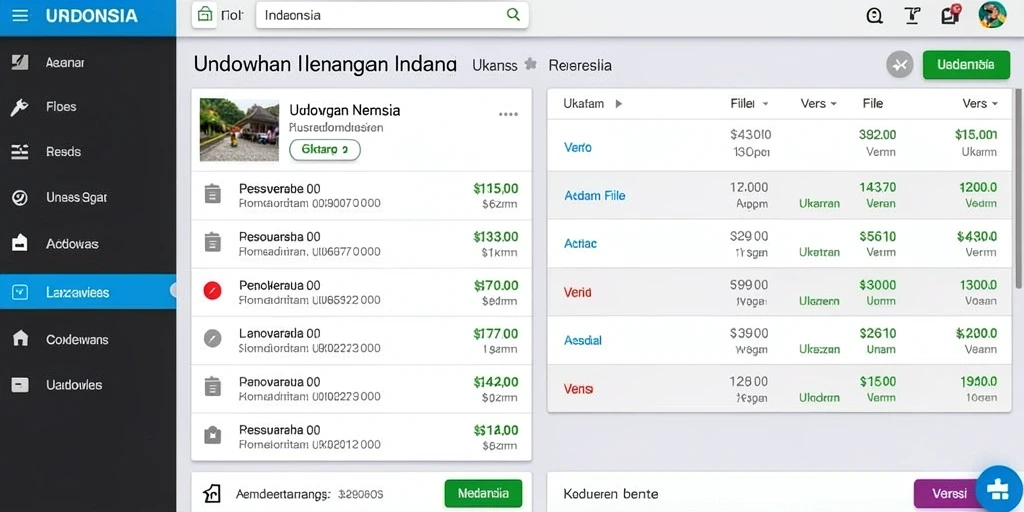
Task: Switch to the Reieresiia tab
Action: click(x=580, y=65)
